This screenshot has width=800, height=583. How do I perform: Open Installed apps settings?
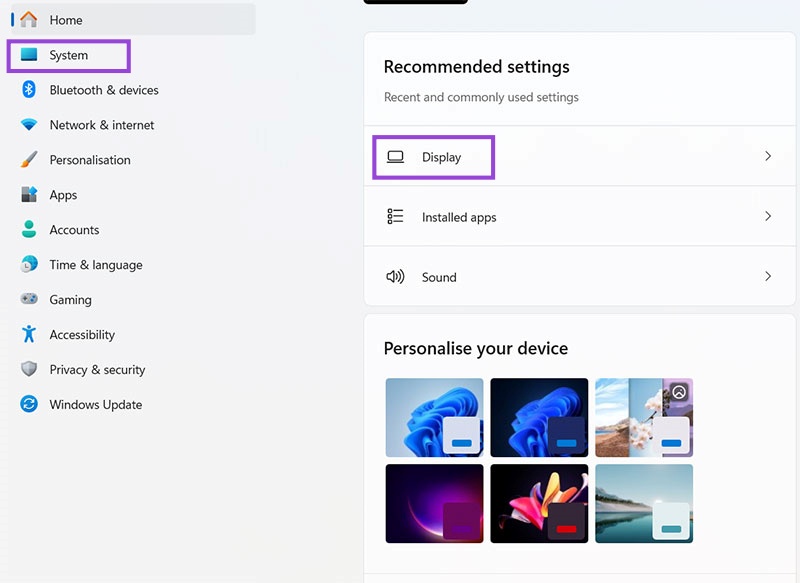coord(459,217)
